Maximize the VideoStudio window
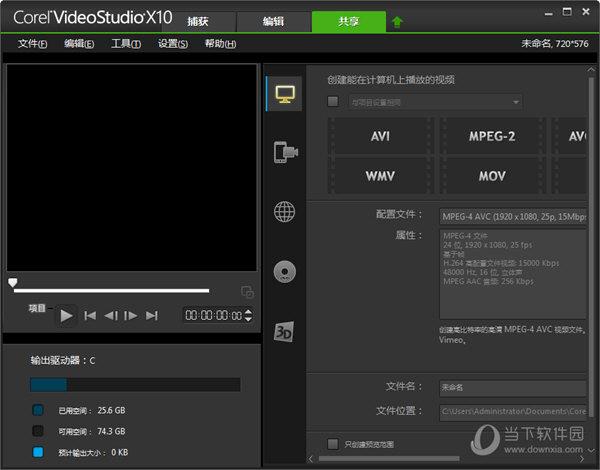This screenshot has width=600, height=470. point(567,12)
